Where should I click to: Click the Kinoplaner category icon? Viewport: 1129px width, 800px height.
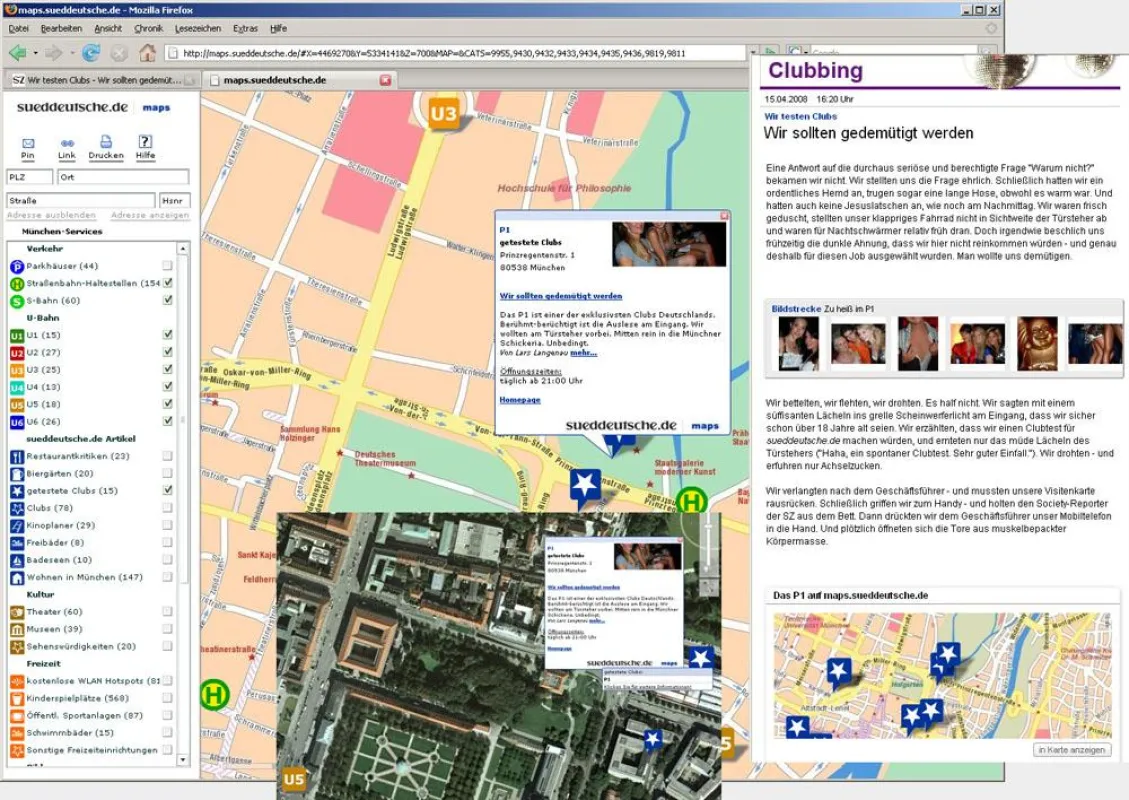coord(17,526)
